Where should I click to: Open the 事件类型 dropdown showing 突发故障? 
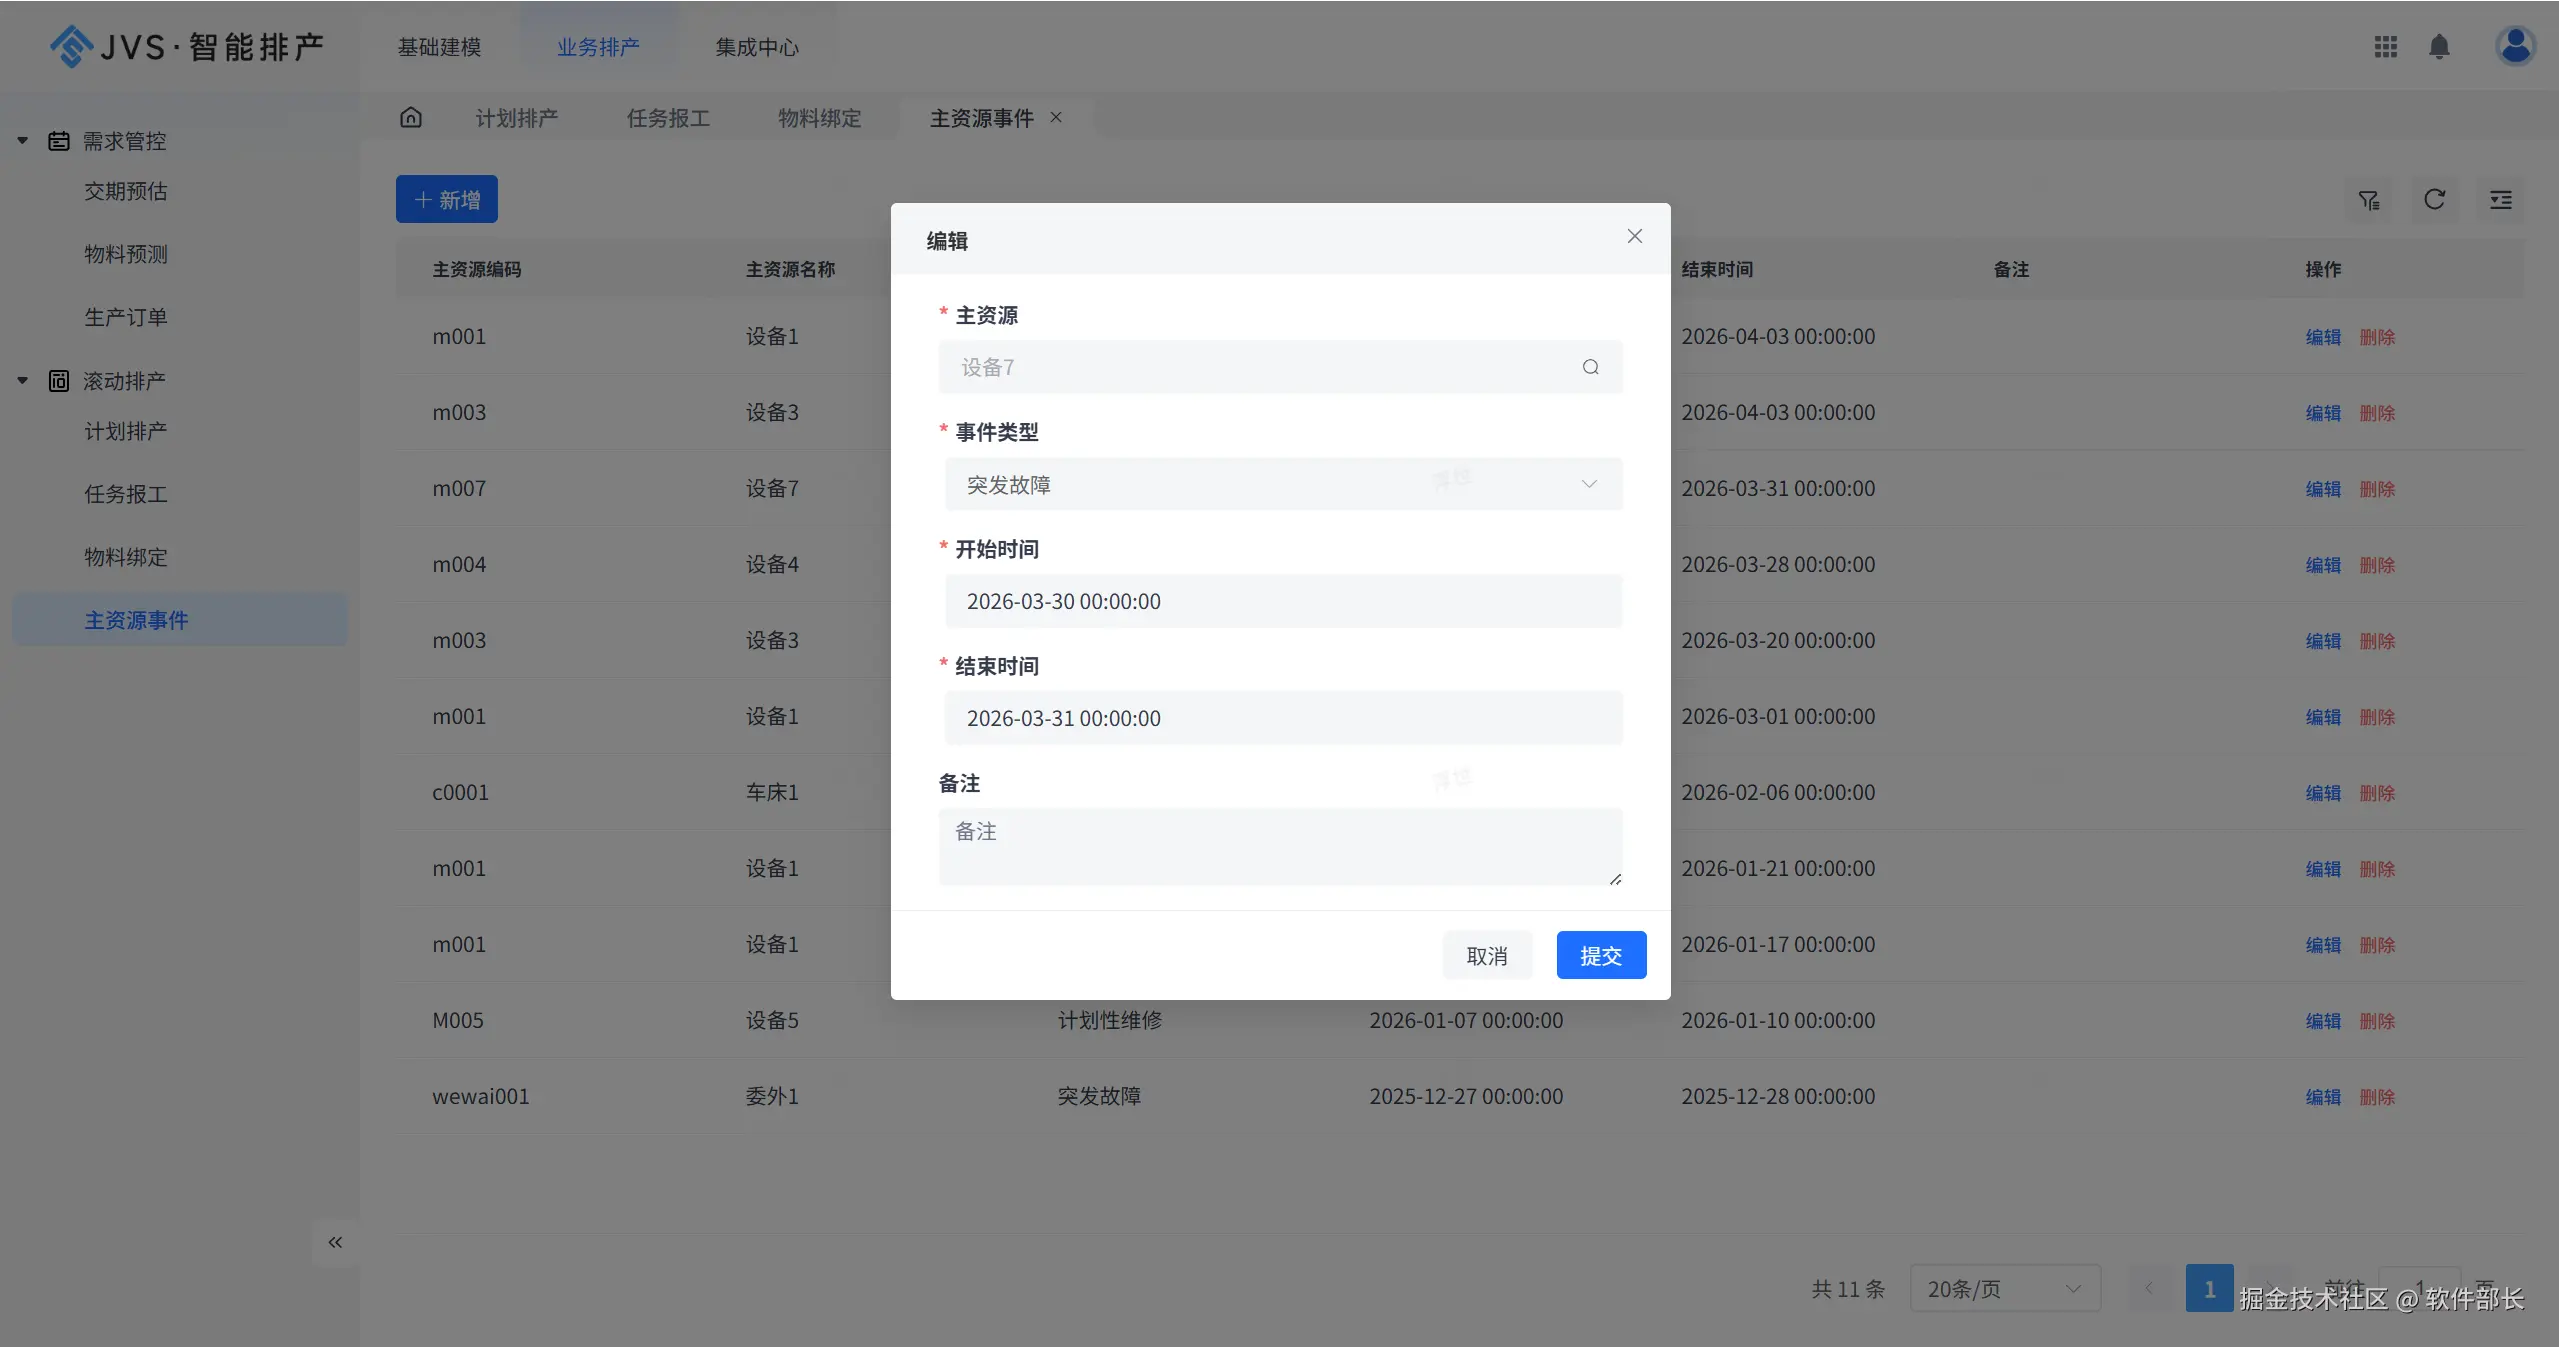[x=1283, y=485]
